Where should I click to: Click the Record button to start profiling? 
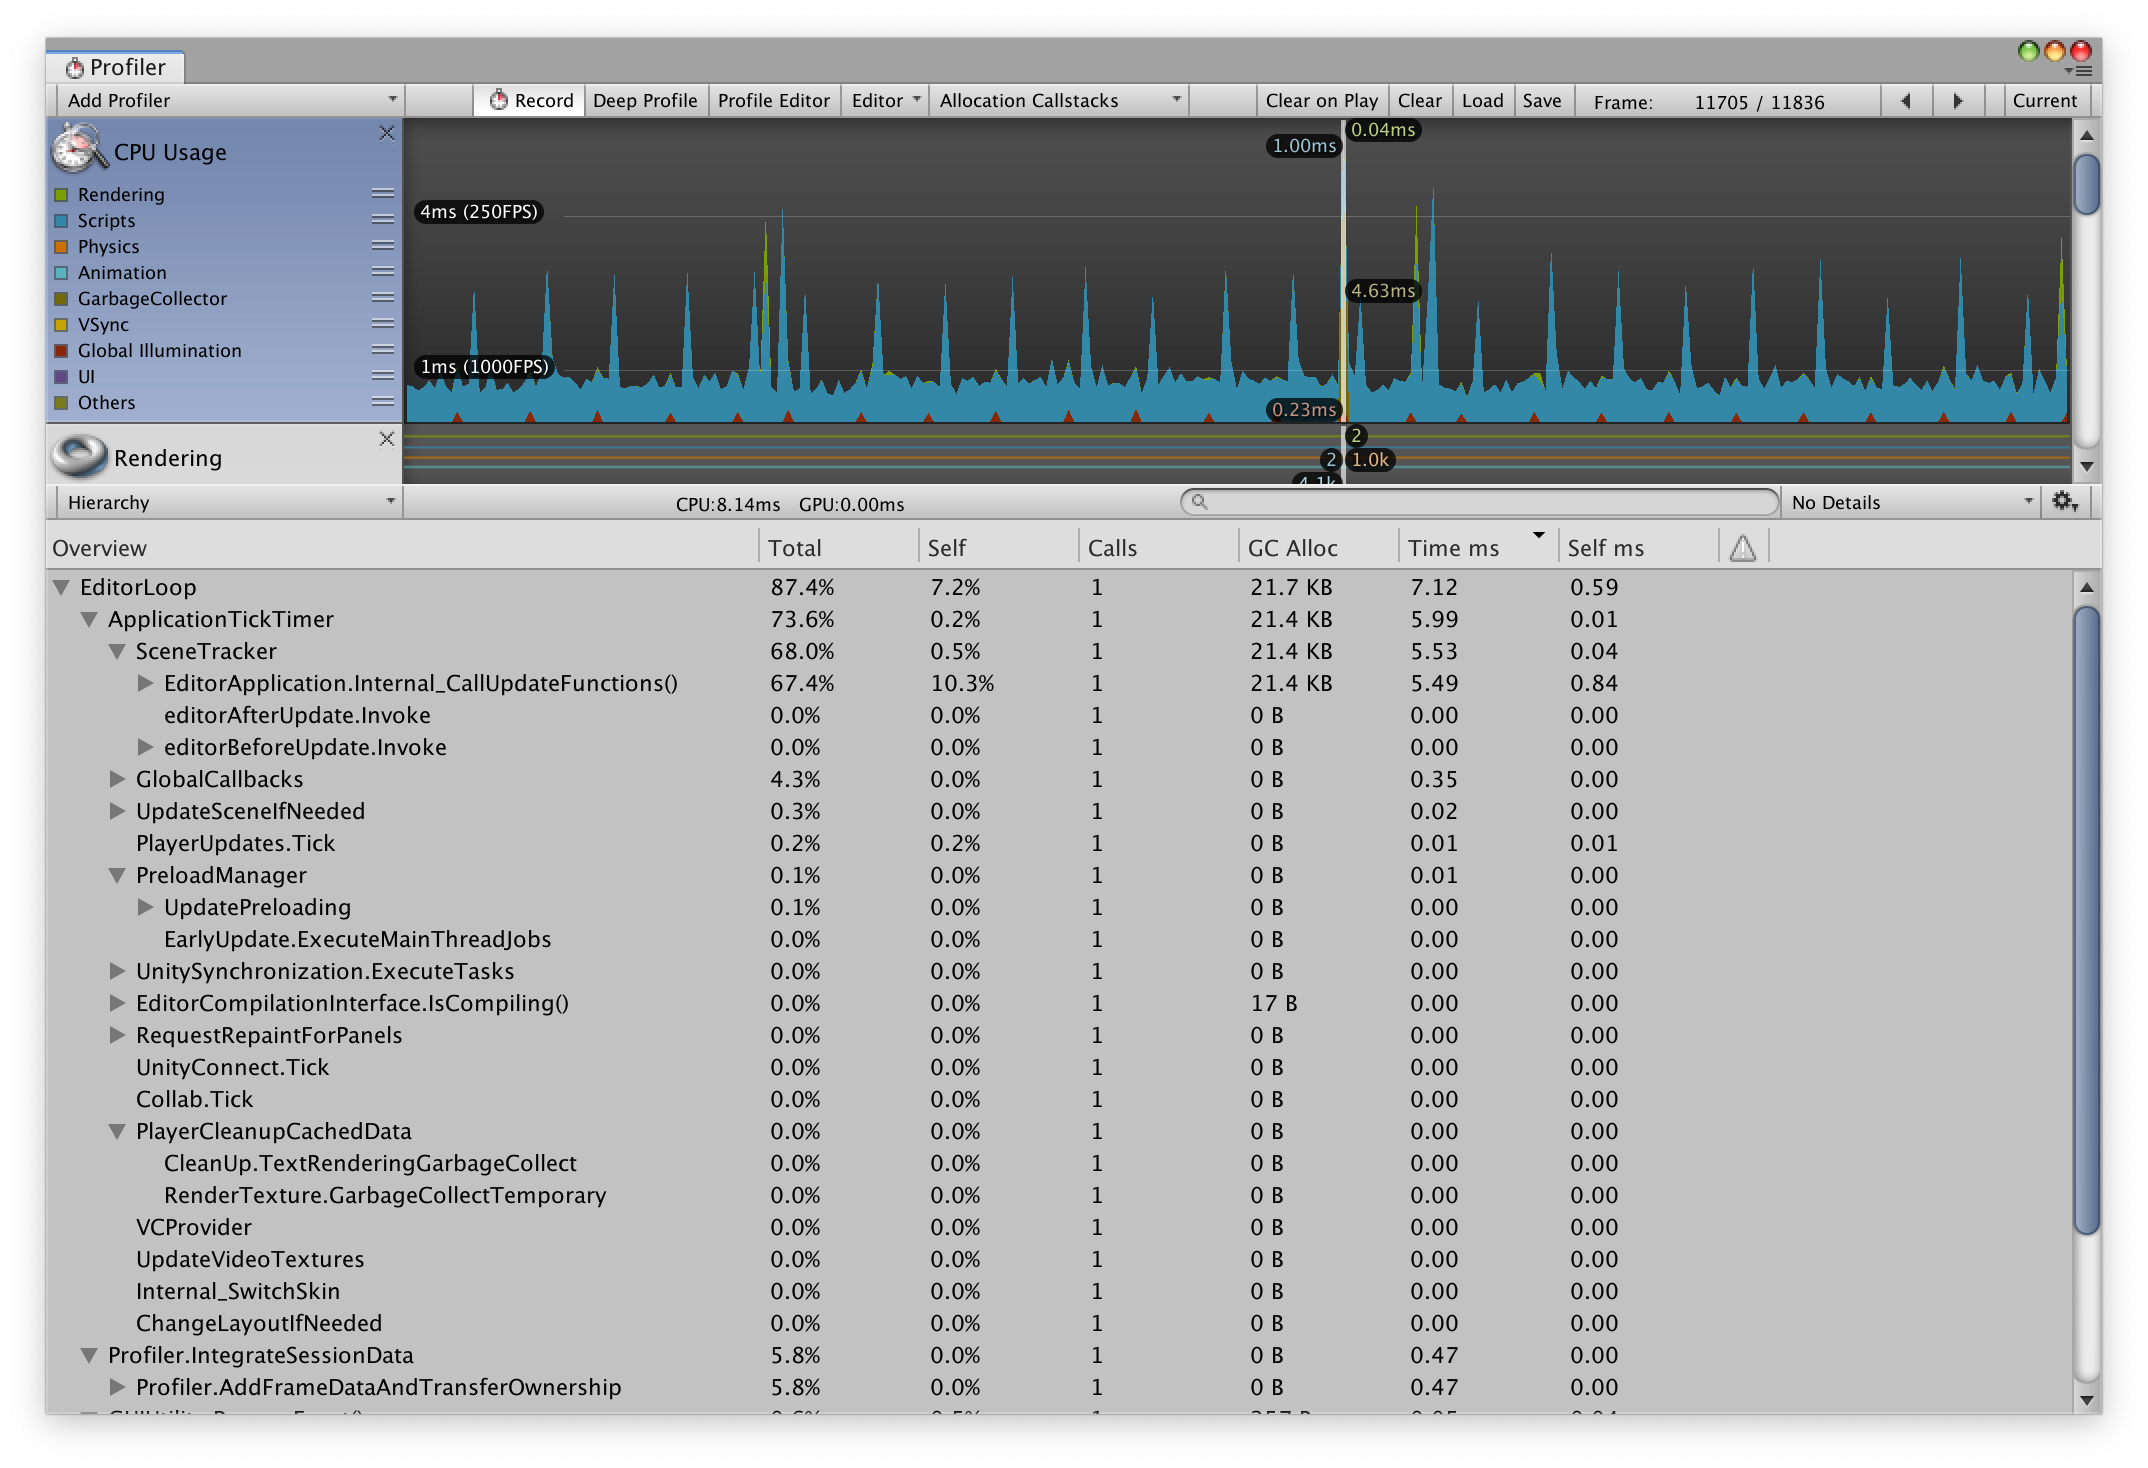point(530,101)
